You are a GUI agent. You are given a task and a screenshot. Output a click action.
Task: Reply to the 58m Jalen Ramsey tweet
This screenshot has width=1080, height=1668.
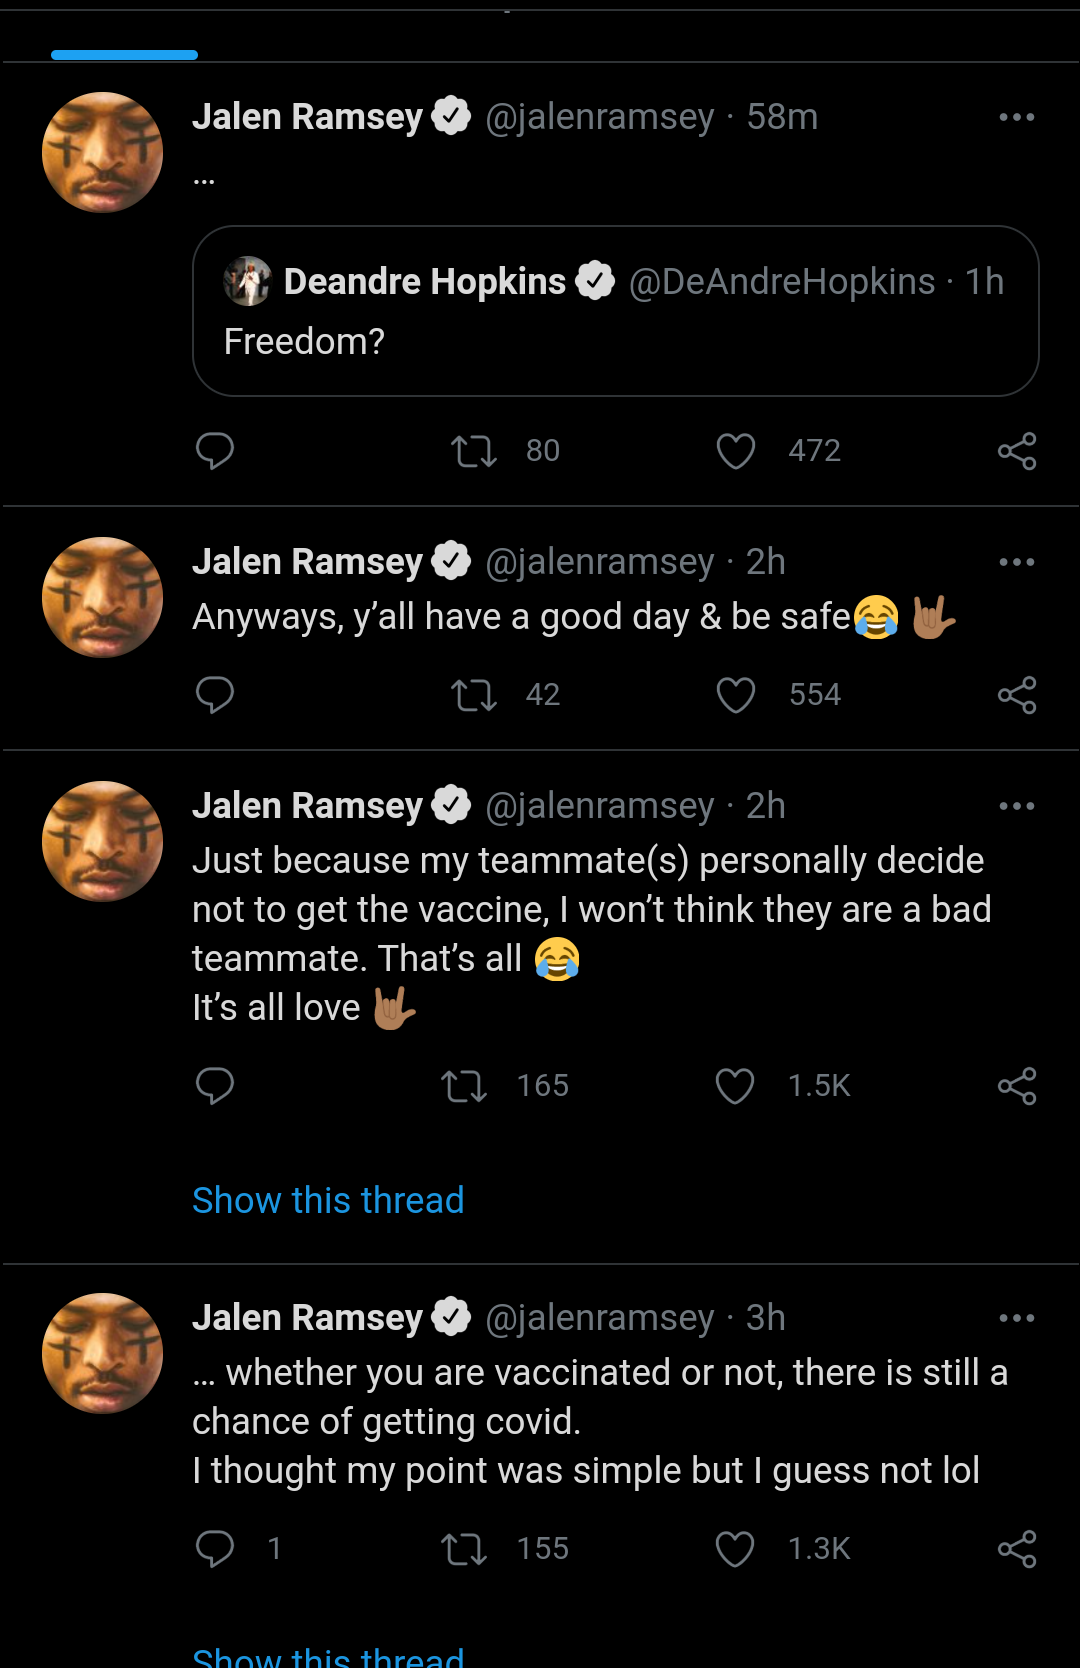pos(215,451)
